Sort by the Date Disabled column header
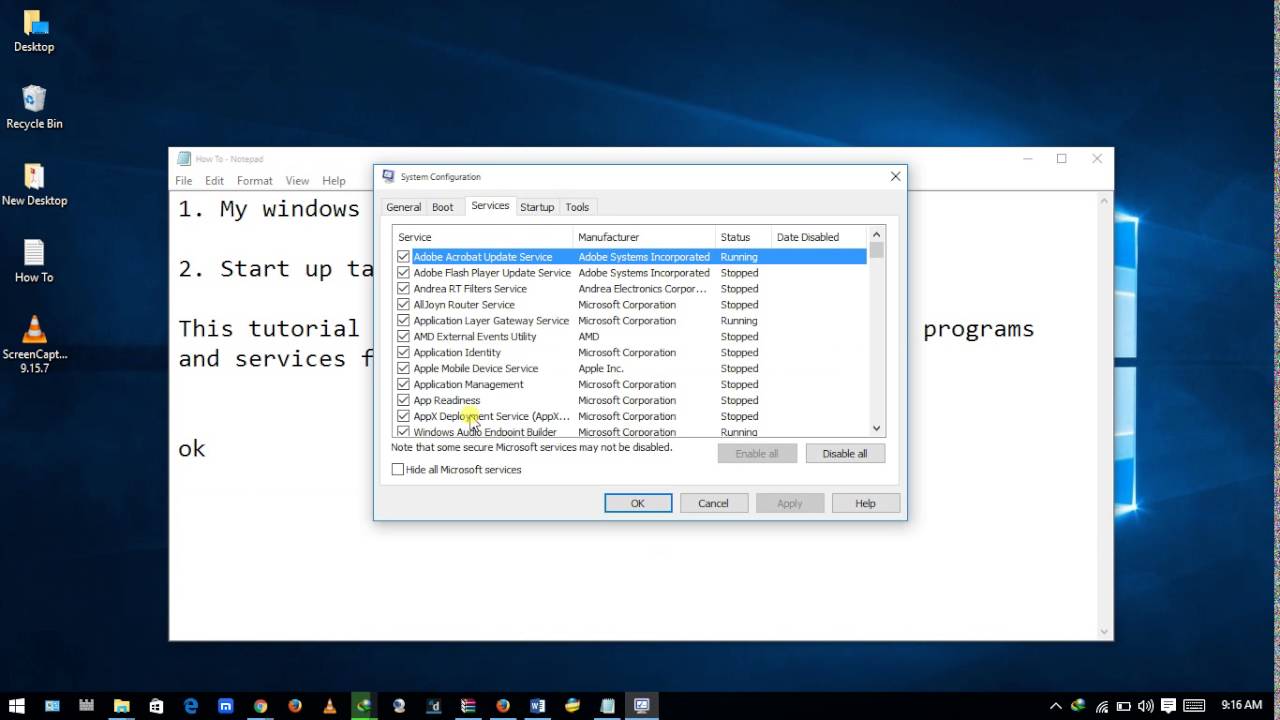The height and width of the screenshot is (720, 1280). pyautogui.click(x=819, y=237)
